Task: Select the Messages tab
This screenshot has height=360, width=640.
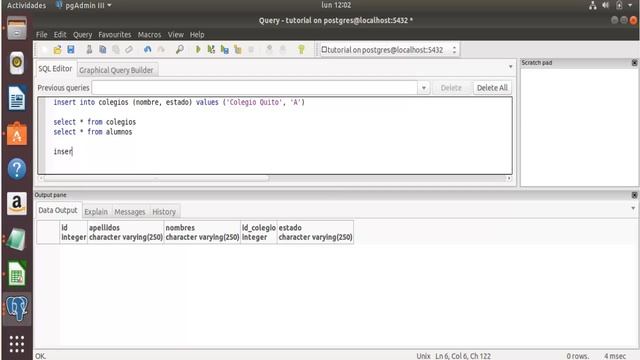Action: pos(130,212)
